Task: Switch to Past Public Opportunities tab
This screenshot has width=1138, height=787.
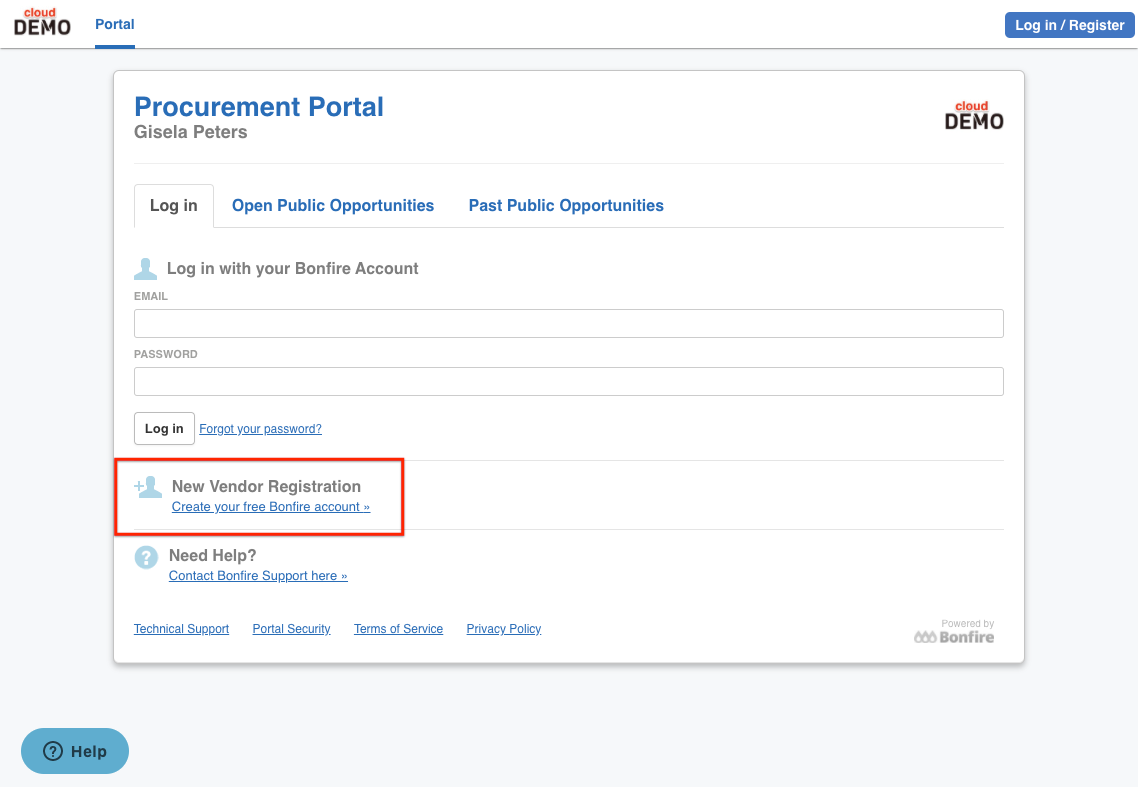Action: click(x=566, y=206)
